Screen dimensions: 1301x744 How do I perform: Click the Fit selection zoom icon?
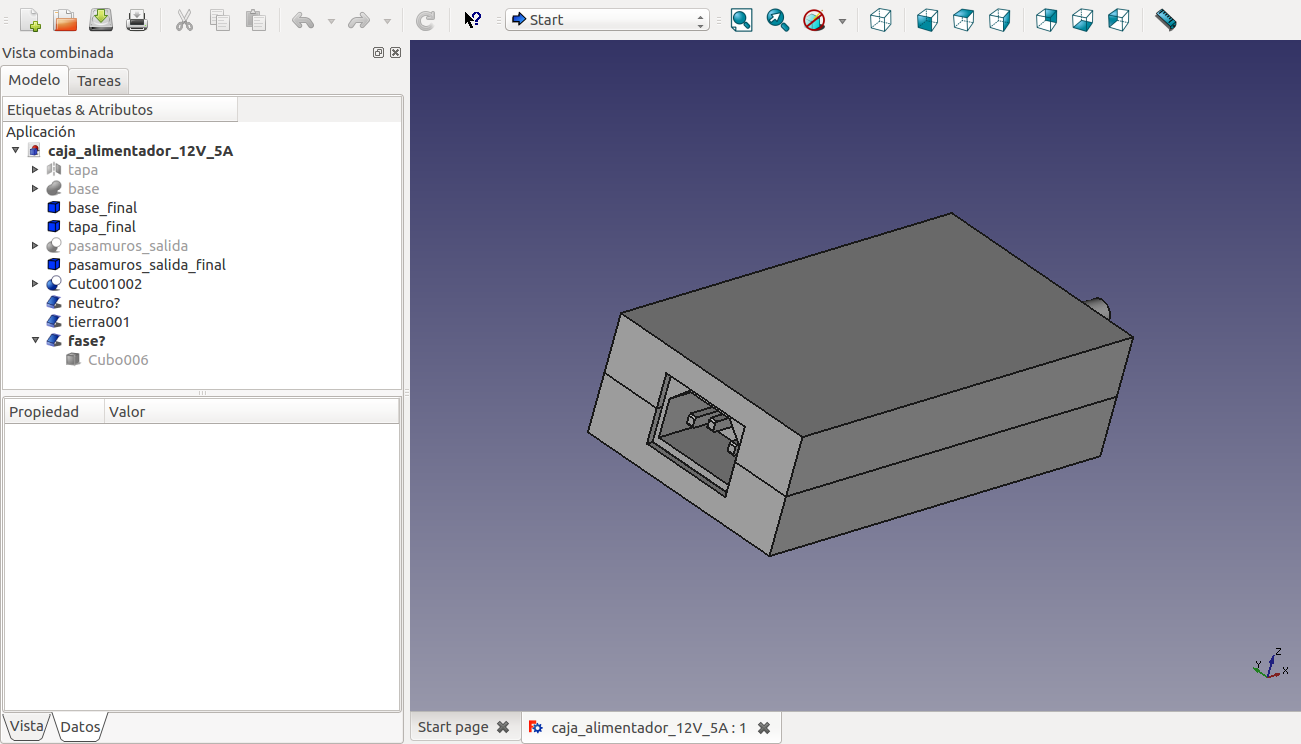coord(778,20)
